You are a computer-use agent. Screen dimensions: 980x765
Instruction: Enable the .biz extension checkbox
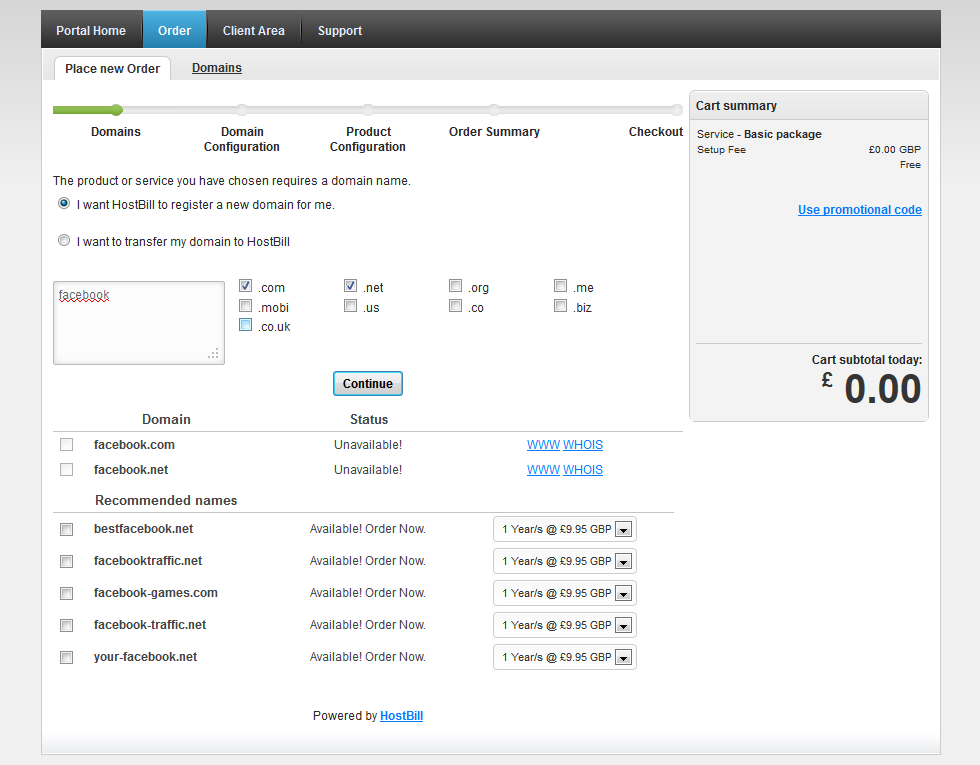pyautogui.click(x=561, y=306)
